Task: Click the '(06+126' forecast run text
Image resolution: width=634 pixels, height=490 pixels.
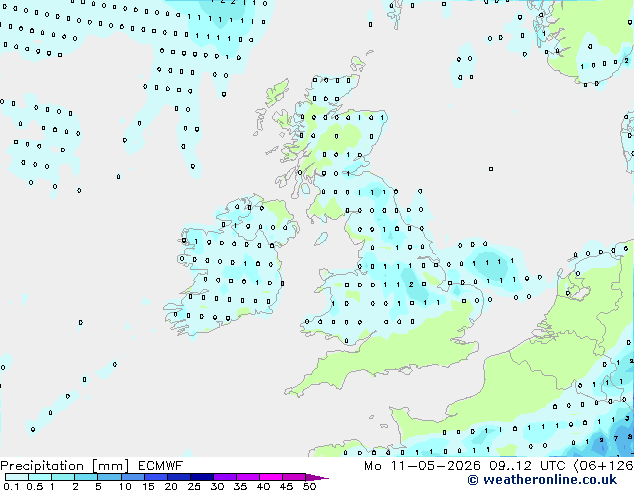Action: (x=603, y=466)
